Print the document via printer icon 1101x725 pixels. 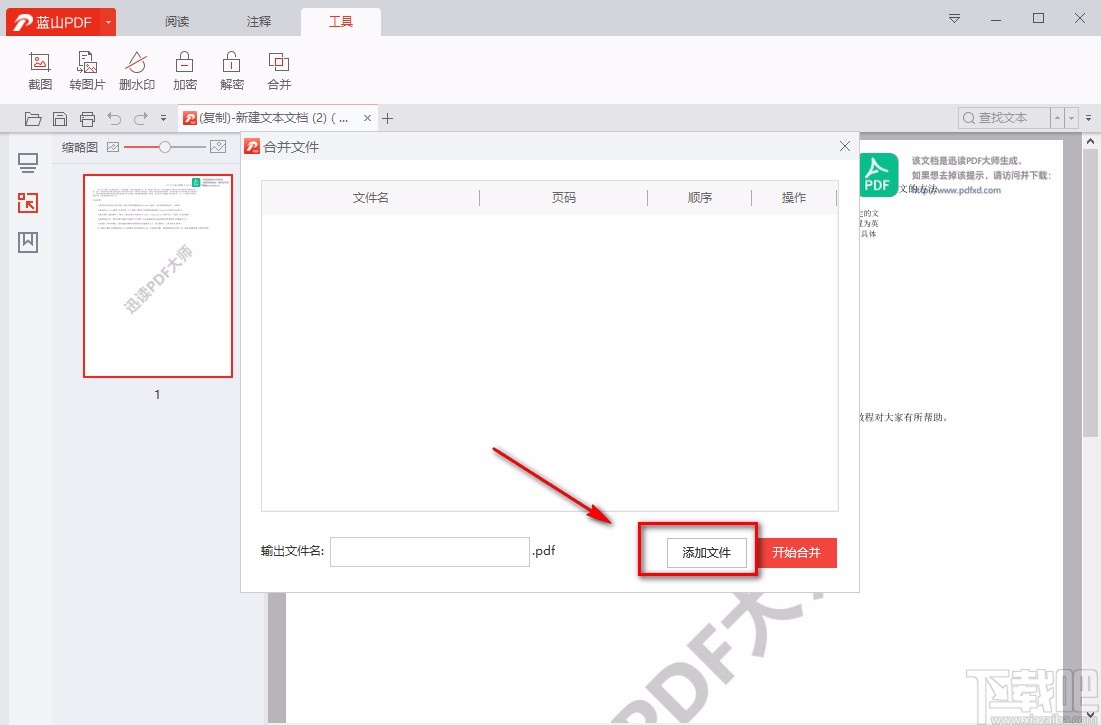click(x=87, y=119)
